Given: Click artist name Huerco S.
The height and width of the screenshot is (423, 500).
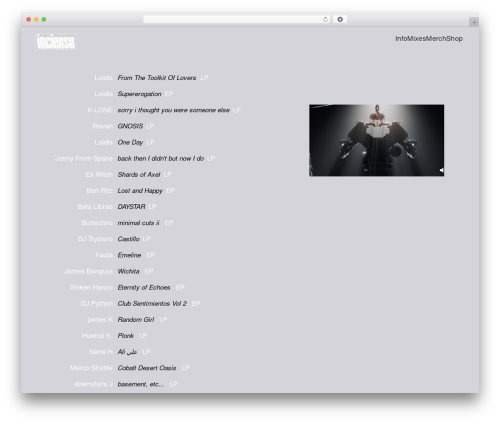Looking at the screenshot, I should (x=97, y=336).
